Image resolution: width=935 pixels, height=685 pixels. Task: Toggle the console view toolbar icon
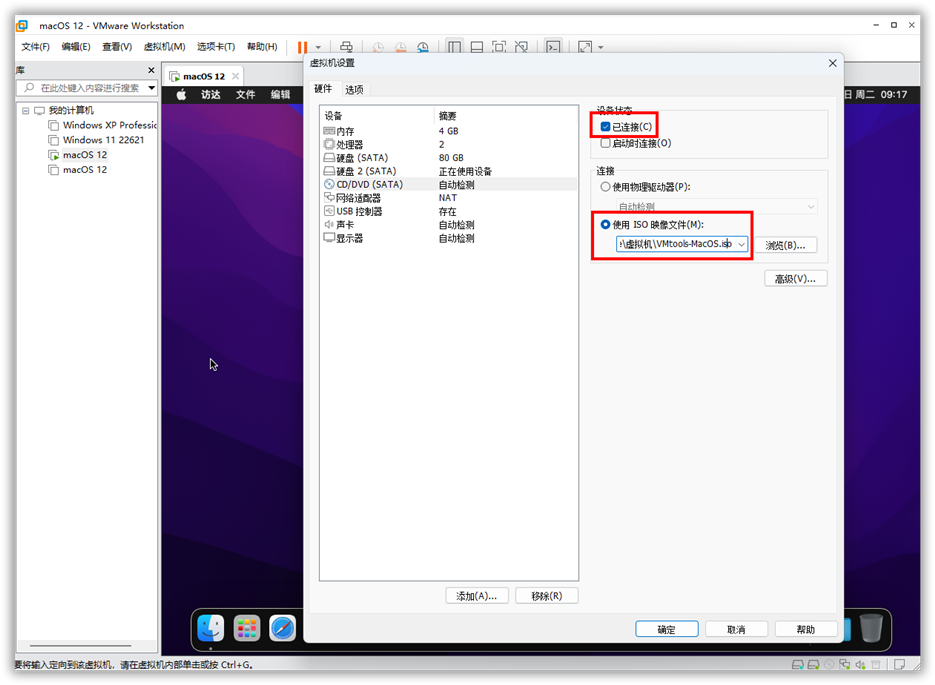coord(553,47)
